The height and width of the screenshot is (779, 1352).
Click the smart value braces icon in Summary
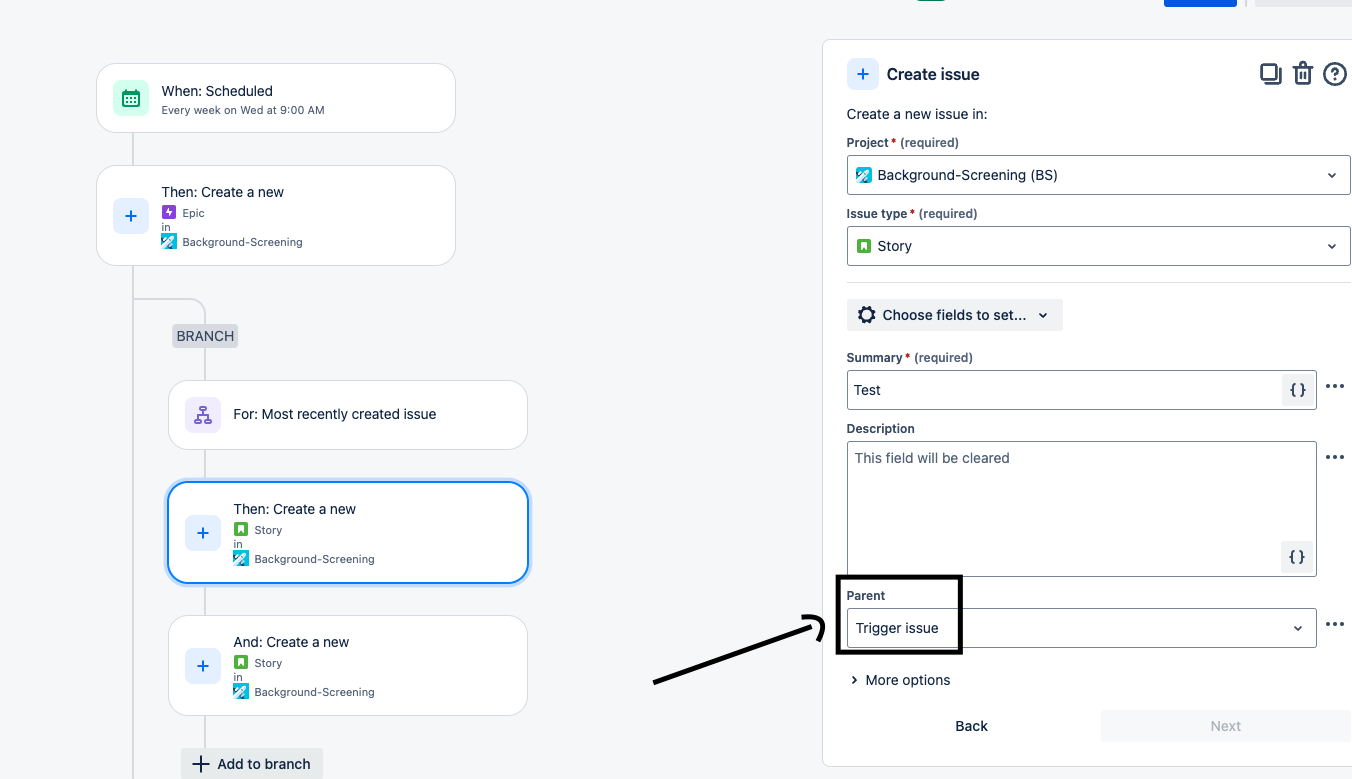[1297, 390]
